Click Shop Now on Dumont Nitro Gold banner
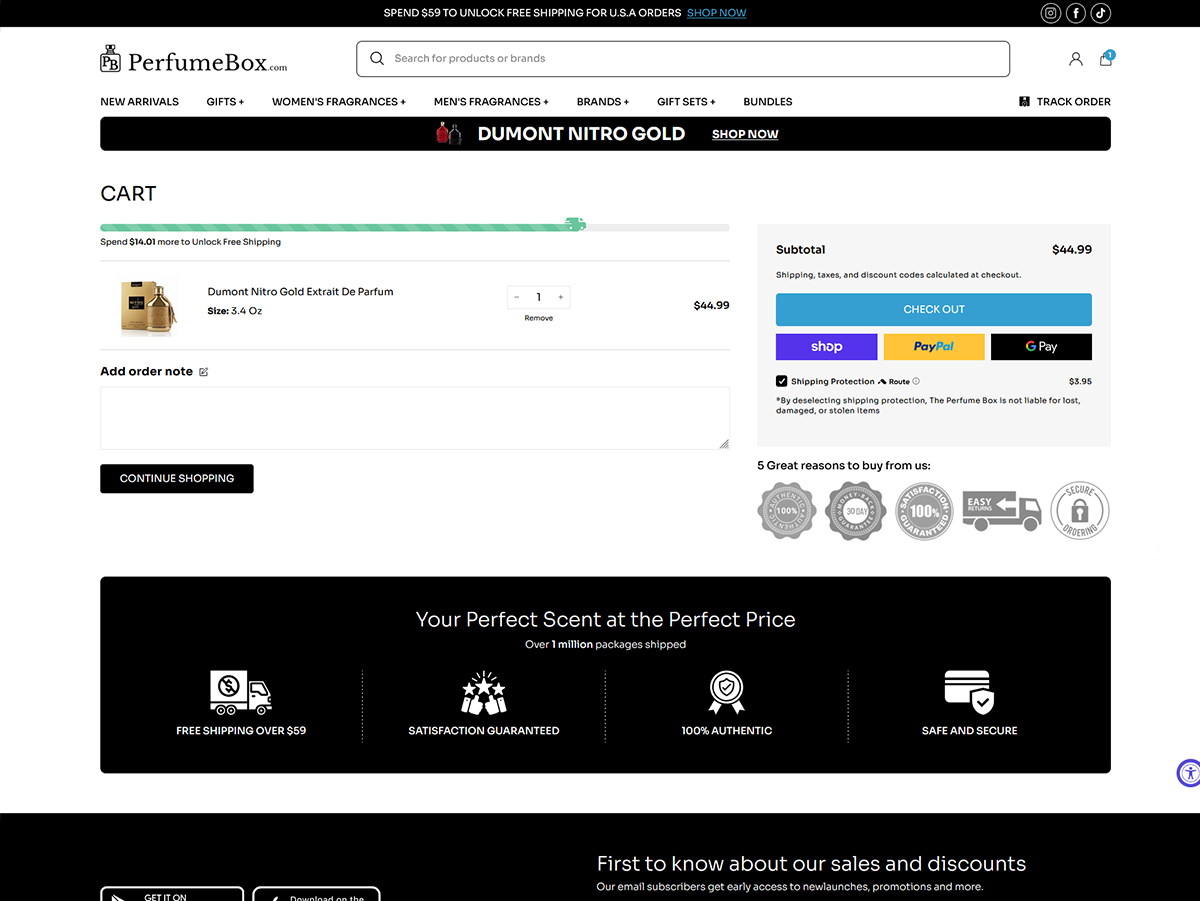The image size is (1200, 901). pos(745,134)
